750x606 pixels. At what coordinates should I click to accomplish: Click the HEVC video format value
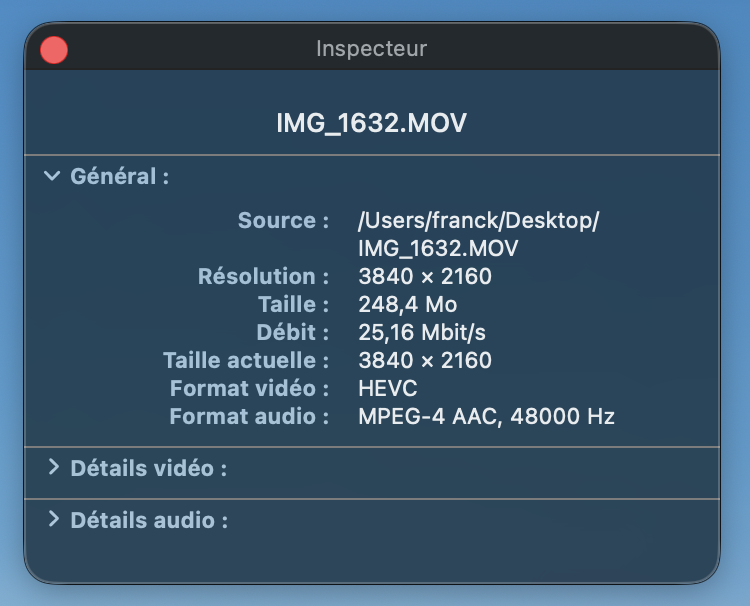point(388,388)
